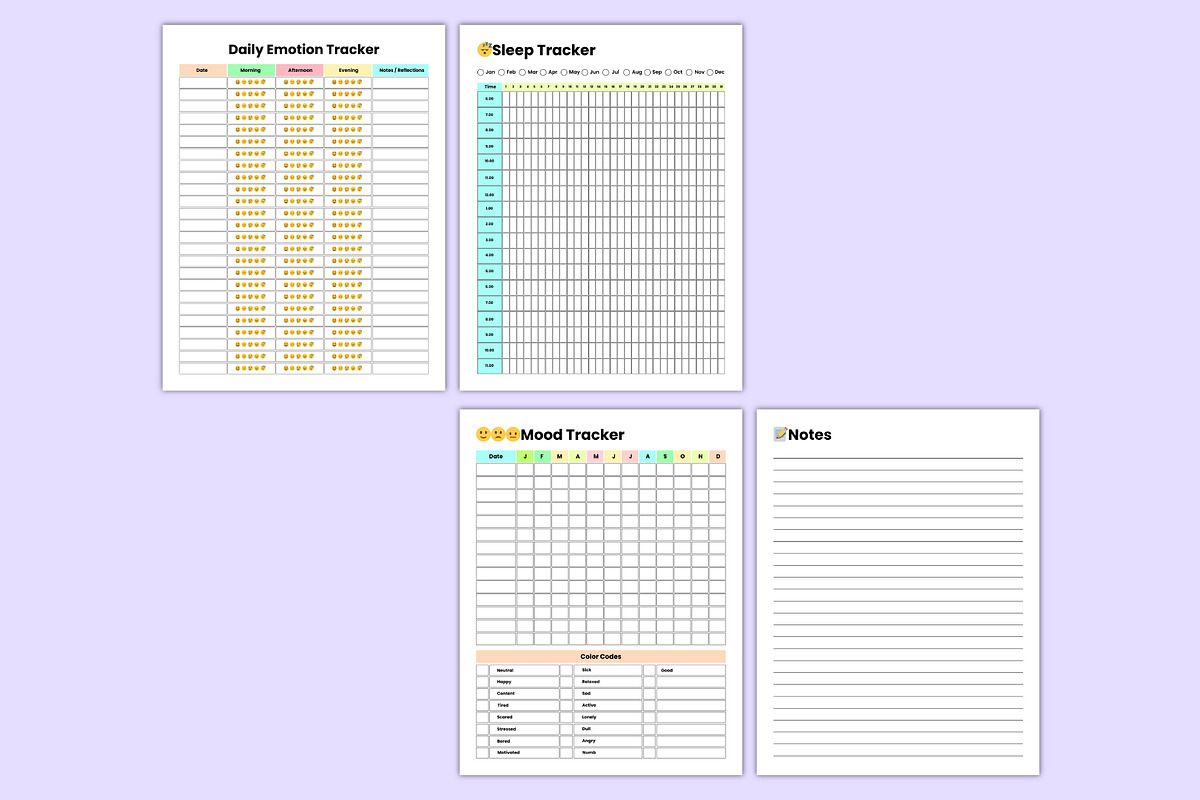Click the memo pencil icon beside Notes
Screen dimensions: 1200x800
[781, 434]
